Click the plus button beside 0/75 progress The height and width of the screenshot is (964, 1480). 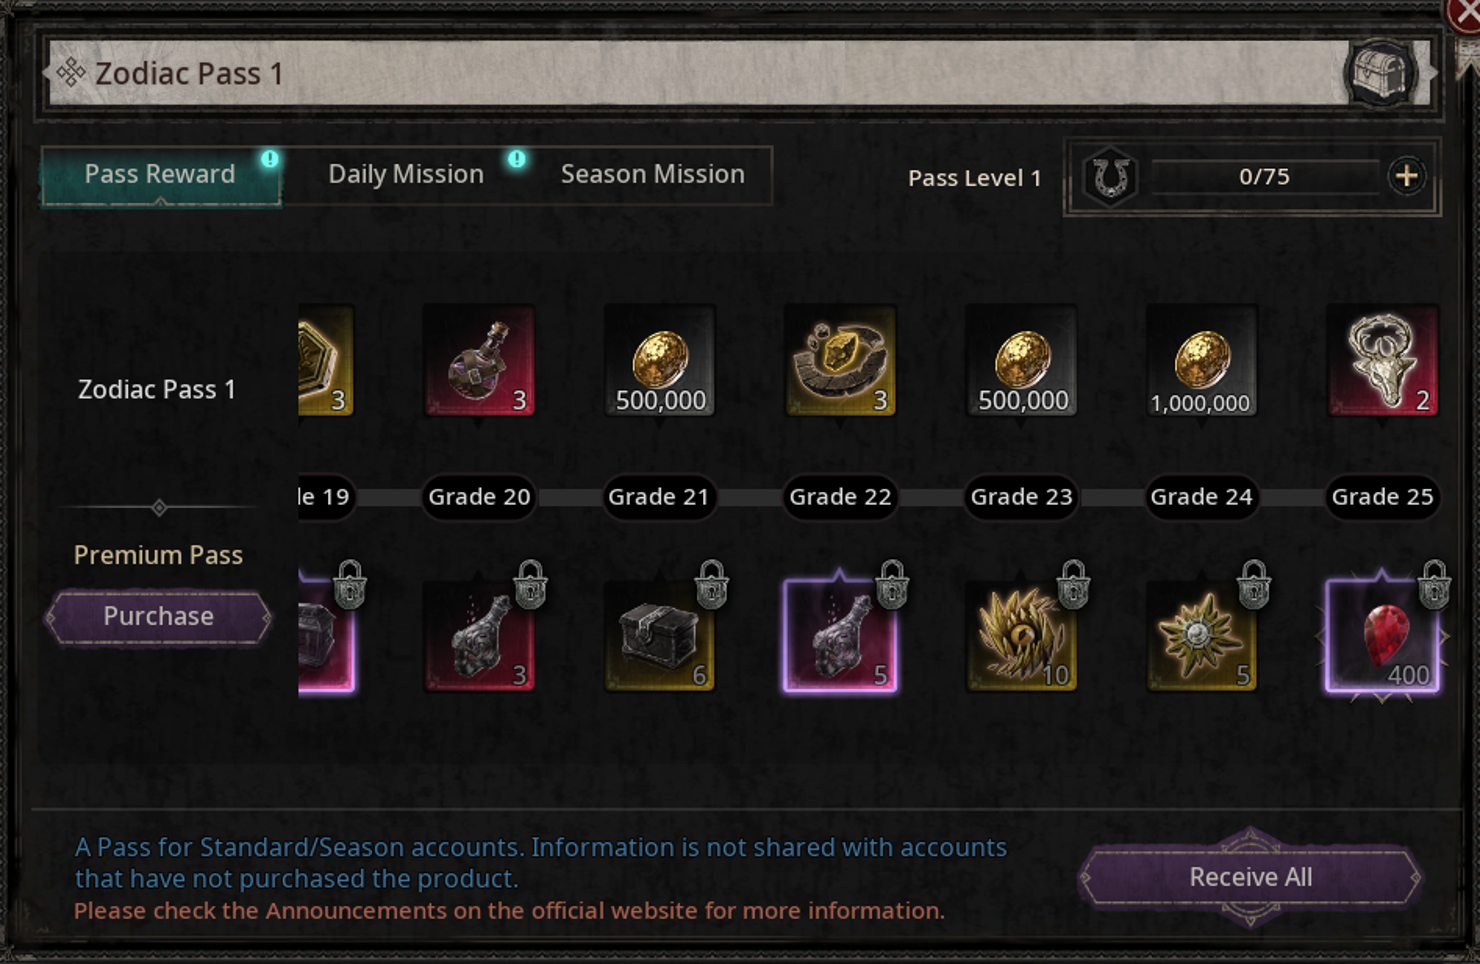[x=1406, y=176]
